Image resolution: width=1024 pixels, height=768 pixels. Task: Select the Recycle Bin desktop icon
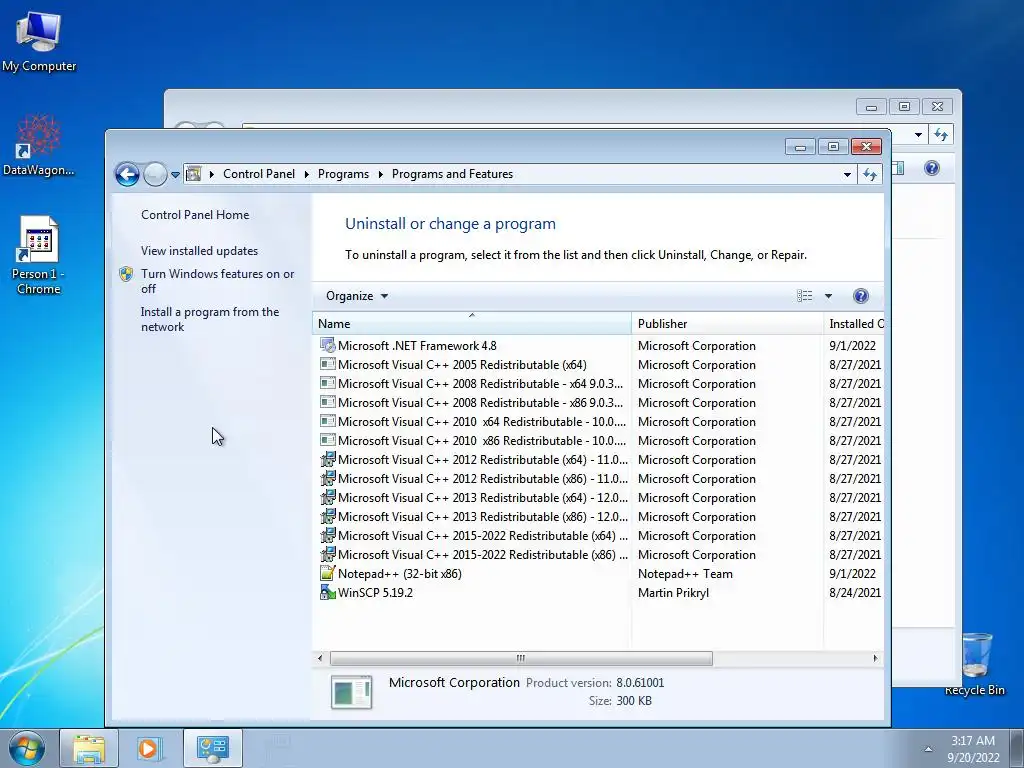coord(975,664)
